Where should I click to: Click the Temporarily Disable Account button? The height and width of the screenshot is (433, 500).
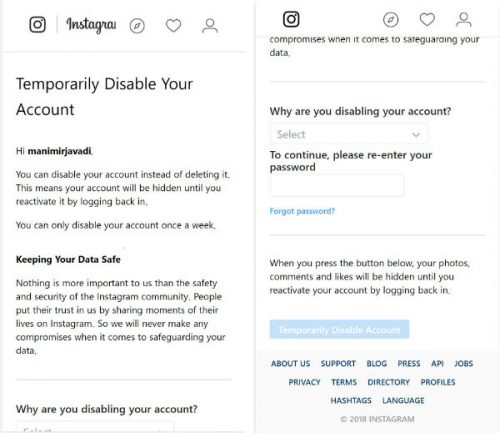point(339,330)
